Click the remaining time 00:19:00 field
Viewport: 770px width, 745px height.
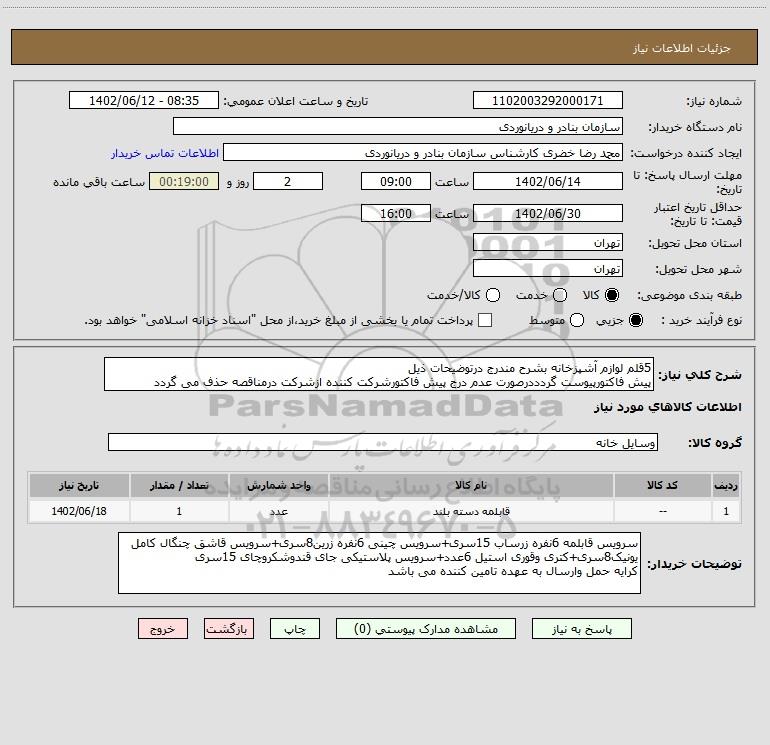(184, 181)
